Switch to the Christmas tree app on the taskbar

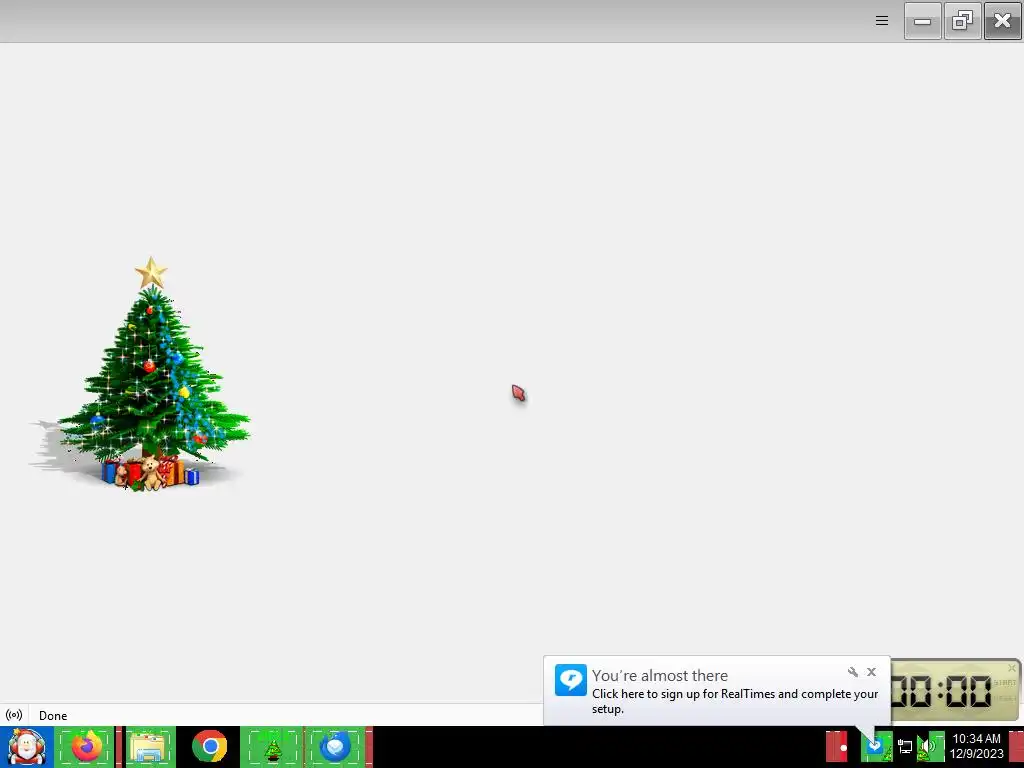[273, 746]
